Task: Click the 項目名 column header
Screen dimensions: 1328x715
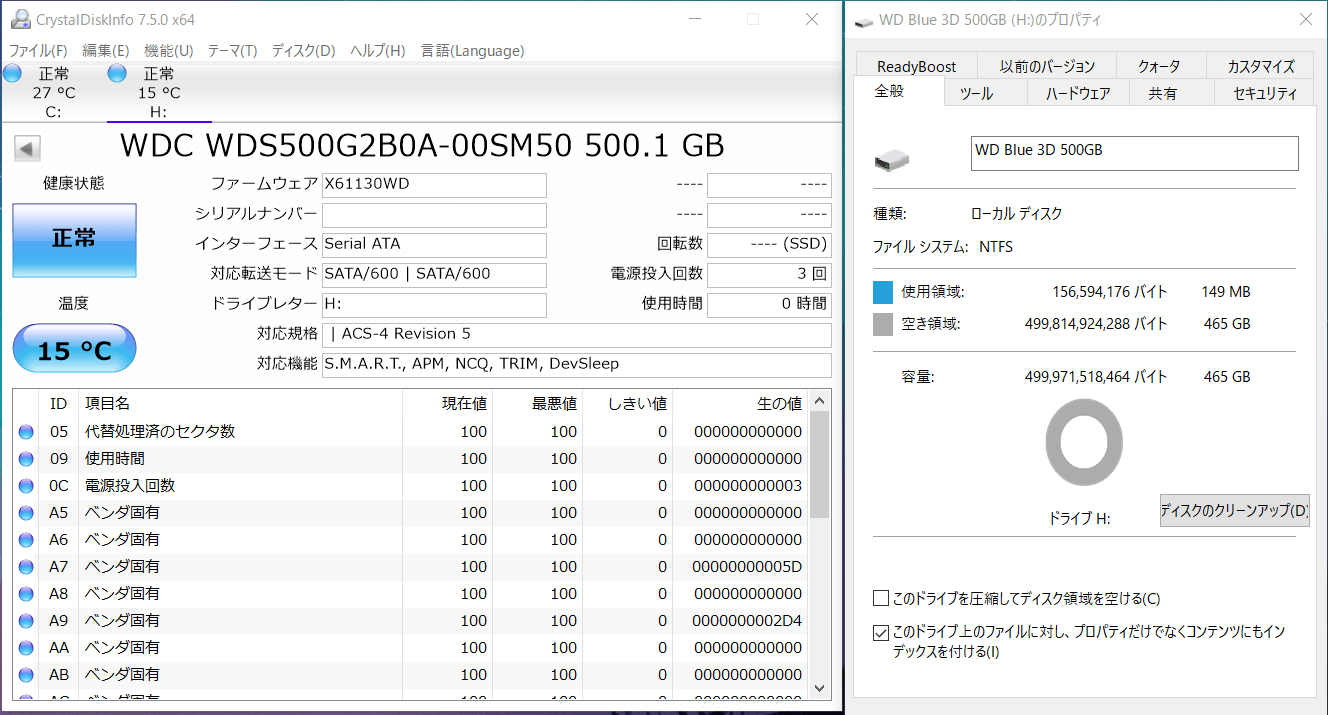Action: (x=107, y=404)
